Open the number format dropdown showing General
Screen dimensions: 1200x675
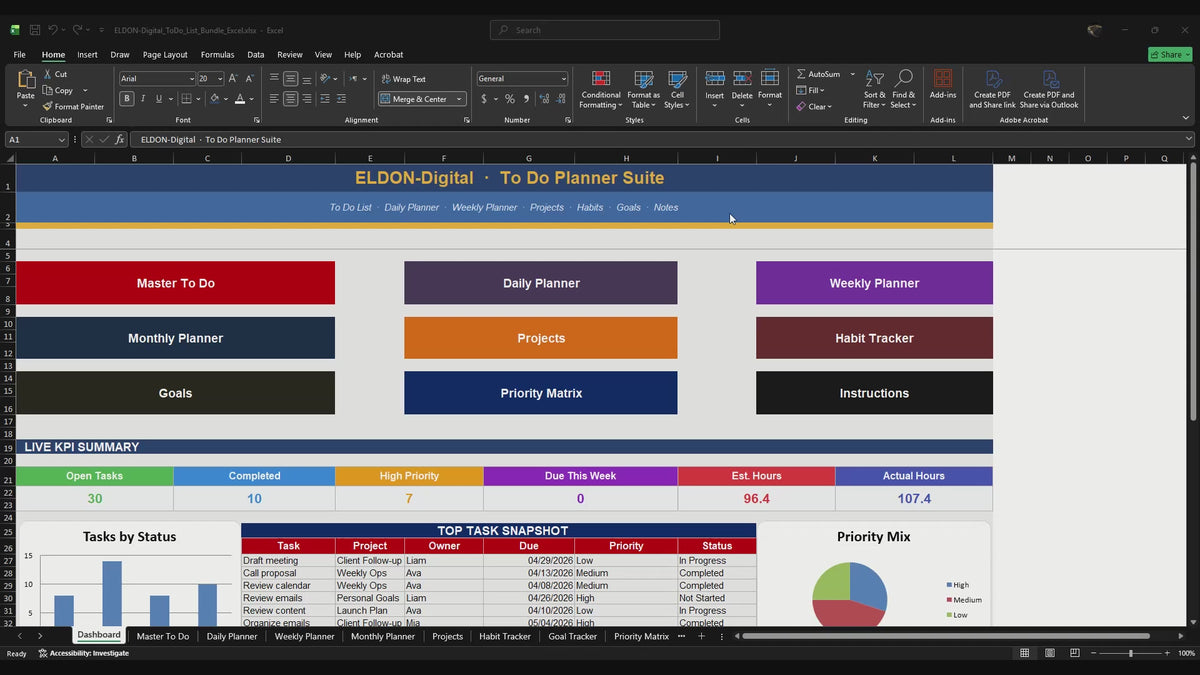(x=564, y=78)
